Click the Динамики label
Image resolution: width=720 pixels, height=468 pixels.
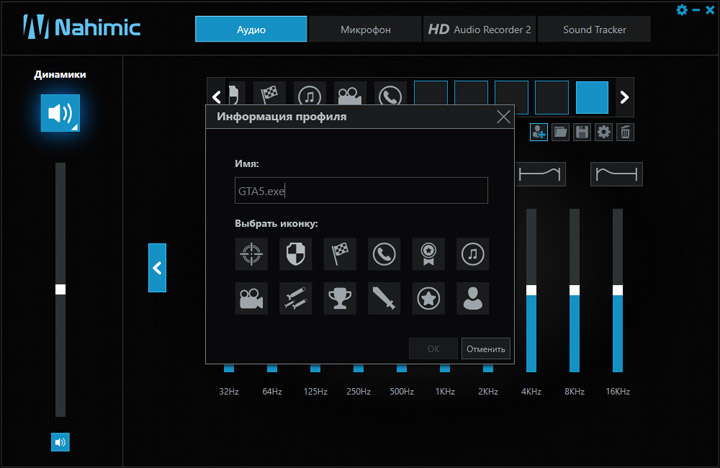(60, 75)
